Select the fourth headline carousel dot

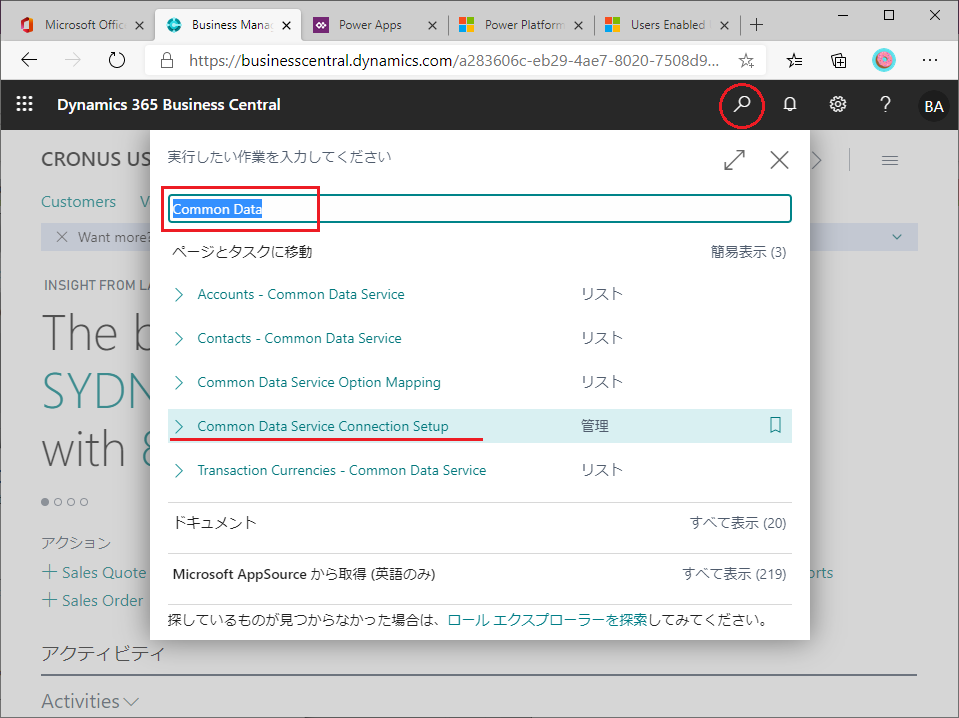tap(84, 502)
